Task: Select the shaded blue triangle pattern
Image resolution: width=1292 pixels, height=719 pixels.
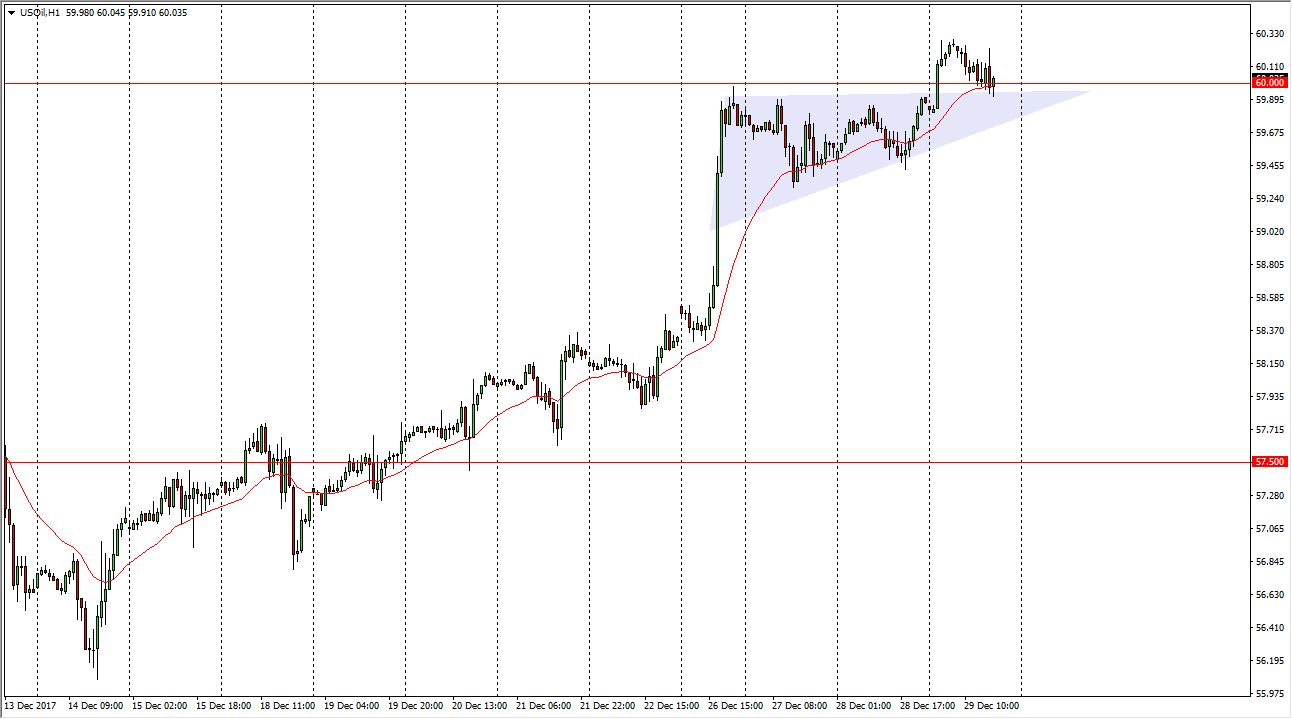Action: (800, 140)
